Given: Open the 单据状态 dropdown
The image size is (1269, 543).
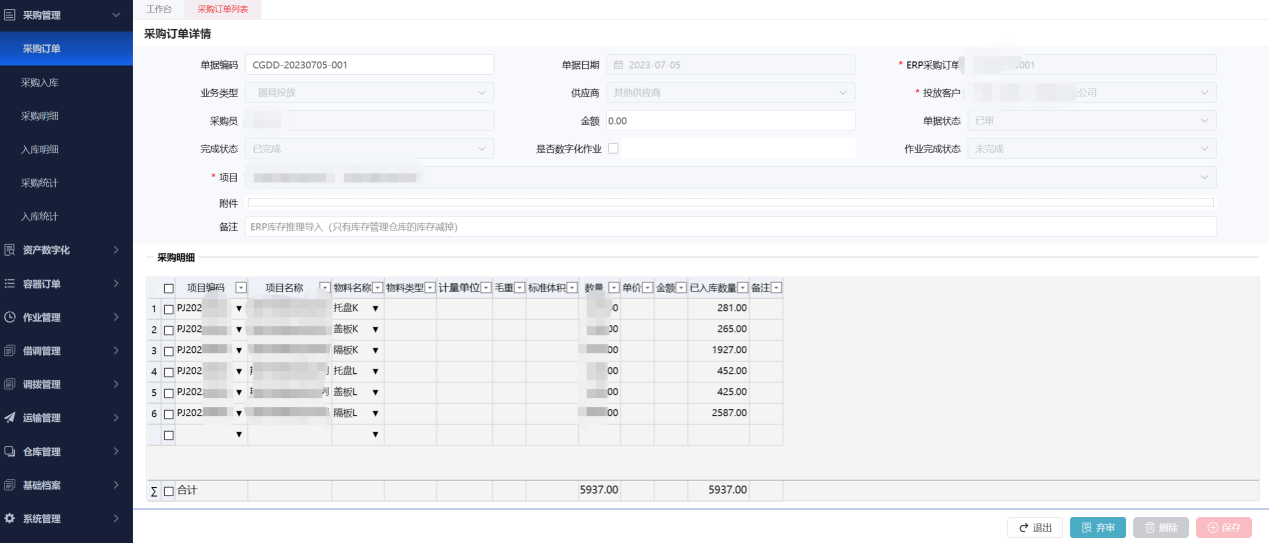Looking at the screenshot, I should pos(1092,121).
